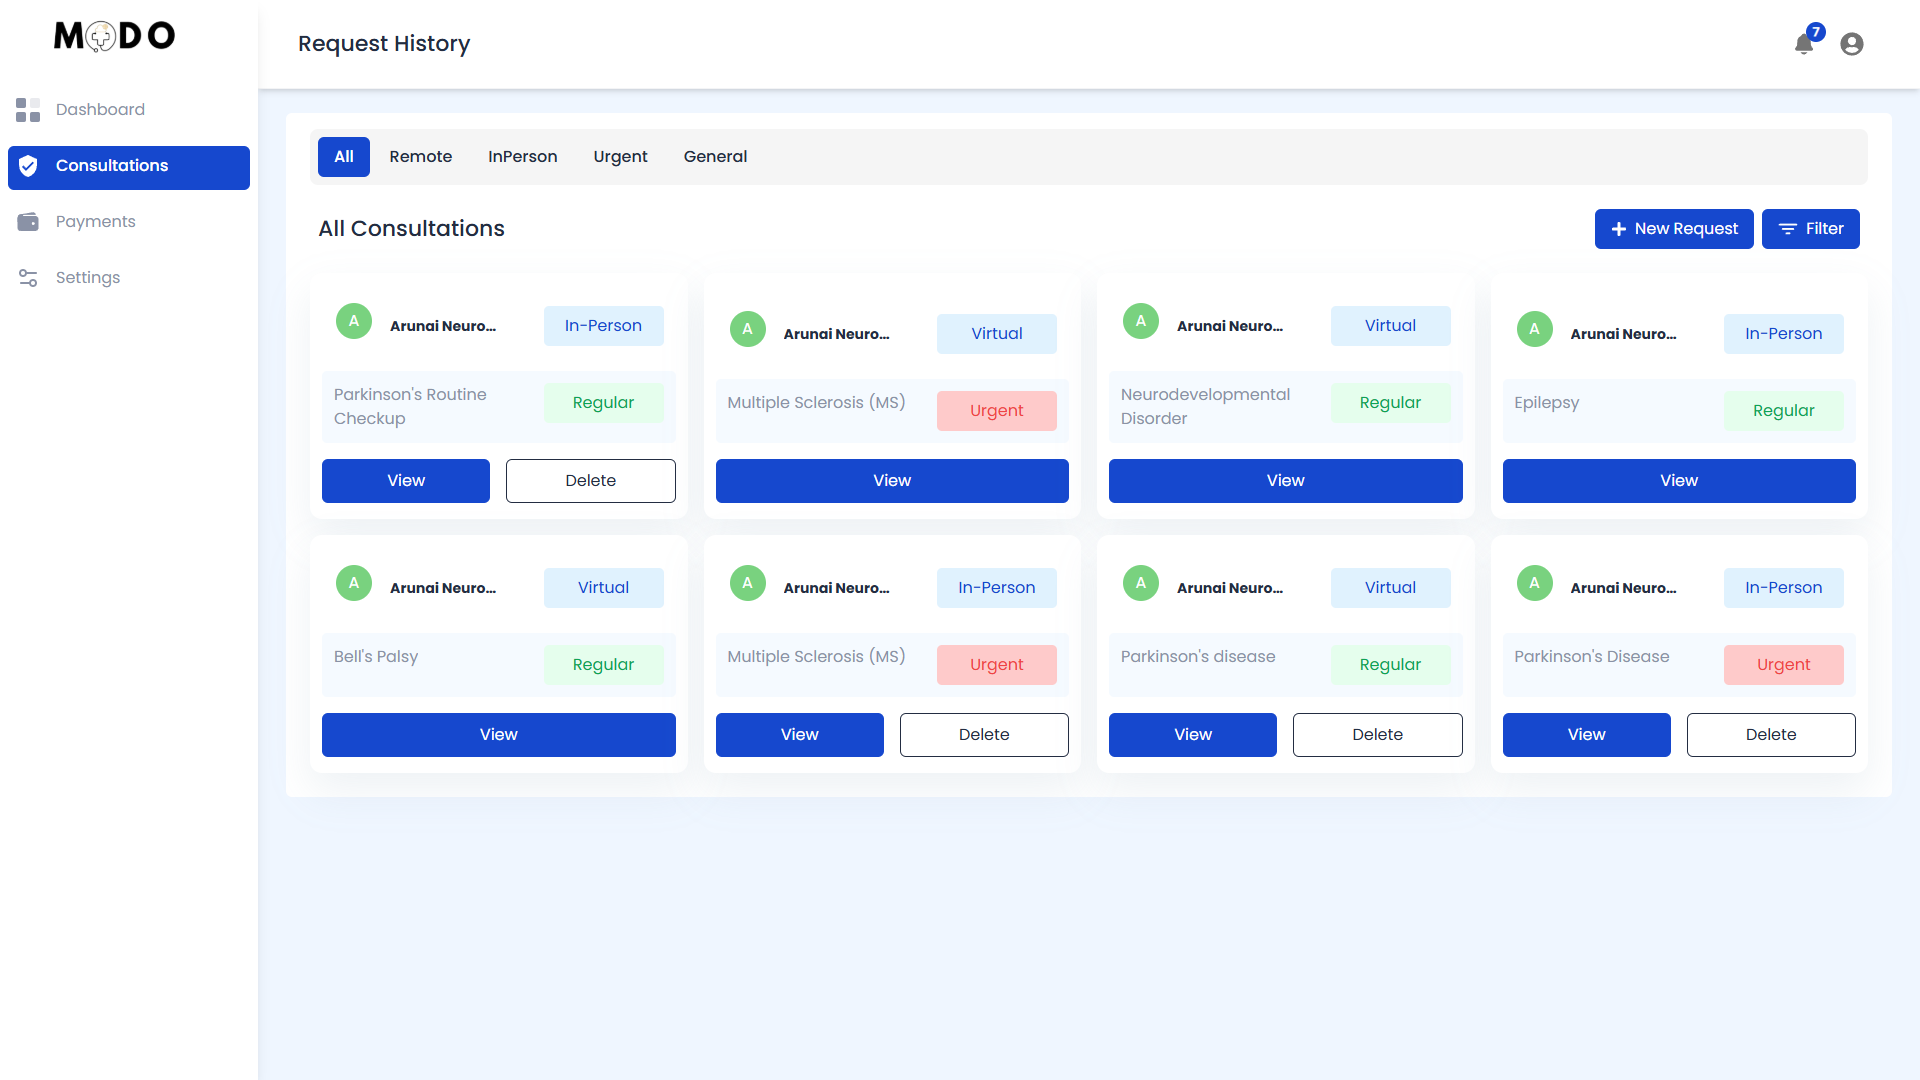Switch to the Remote tab
The image size is (1920, 1080).
tap(420, 157)
